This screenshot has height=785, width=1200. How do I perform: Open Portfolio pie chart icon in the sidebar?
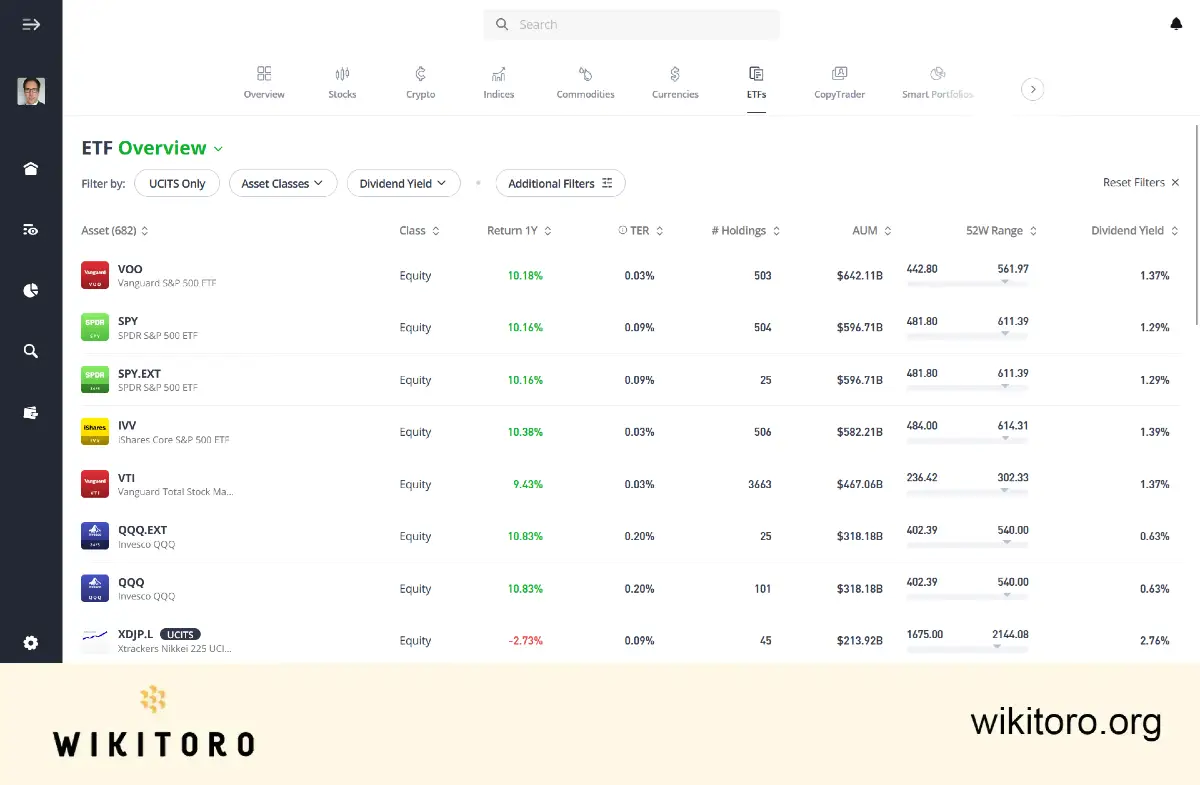(x=31, y=291)
